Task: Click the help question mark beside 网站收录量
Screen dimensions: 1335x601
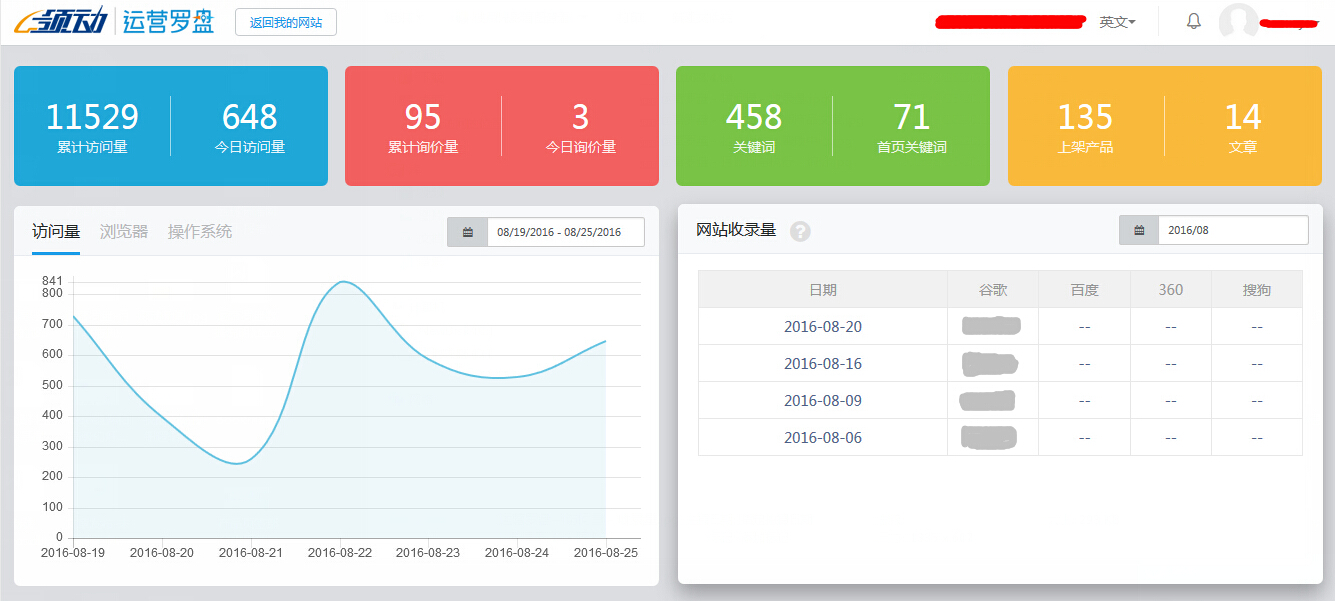Action: [x=800, y=231]
